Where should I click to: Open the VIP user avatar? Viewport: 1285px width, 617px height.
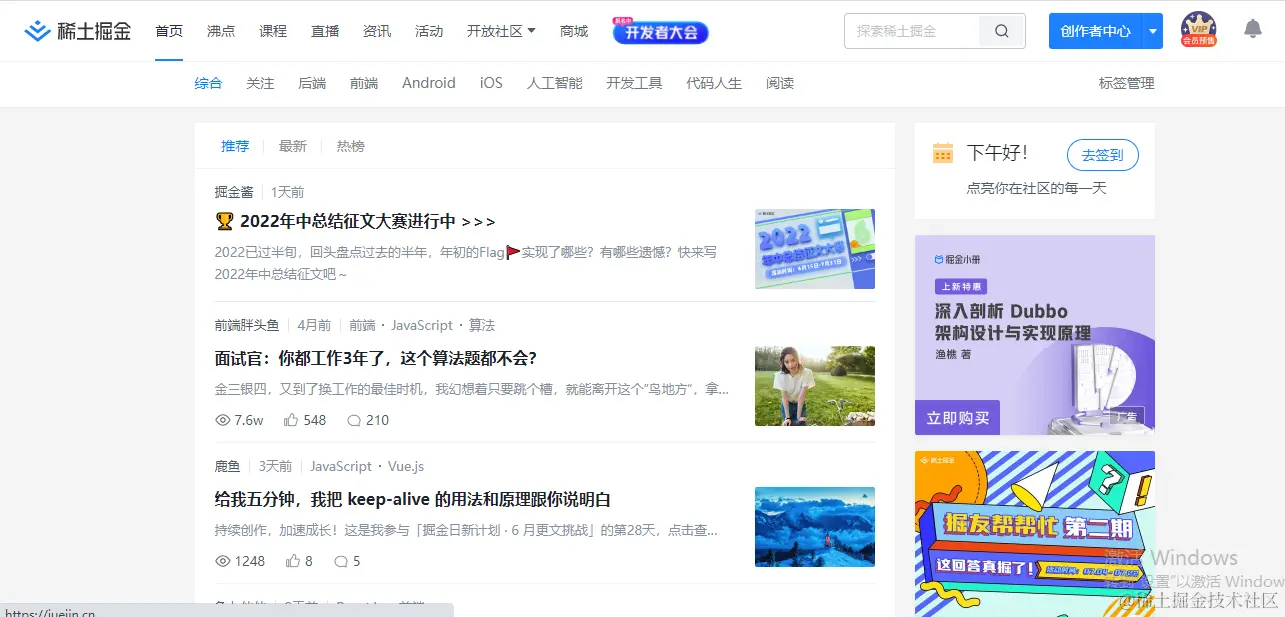[x=1198, y=30]
